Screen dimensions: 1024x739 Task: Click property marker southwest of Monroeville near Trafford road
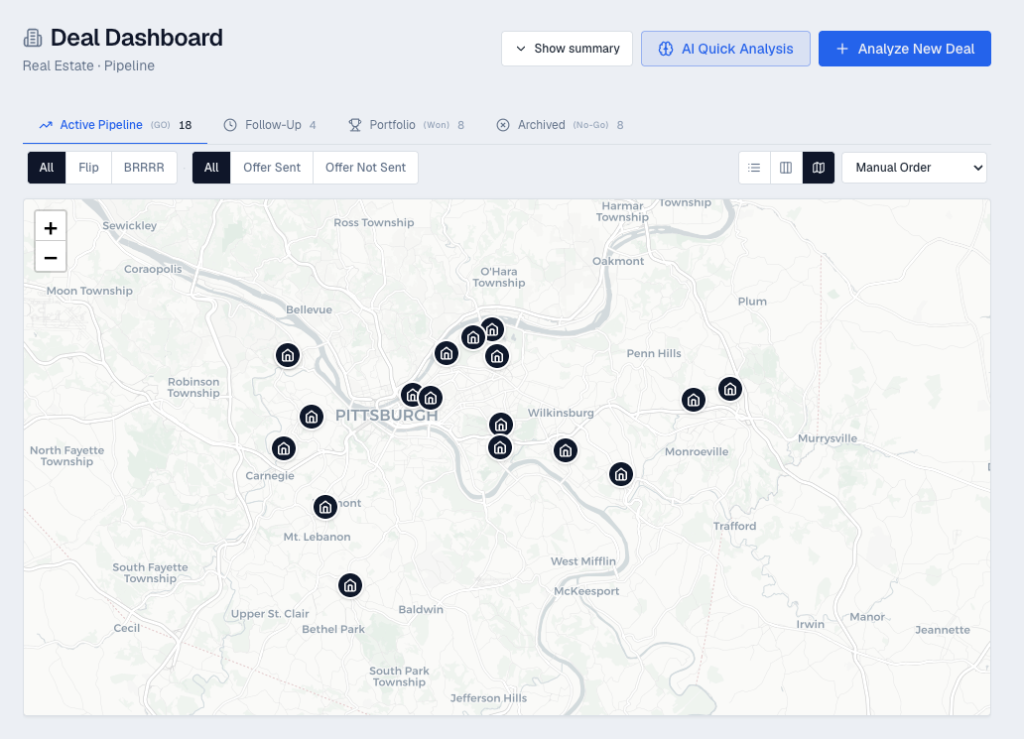click(x=621, y=474)
